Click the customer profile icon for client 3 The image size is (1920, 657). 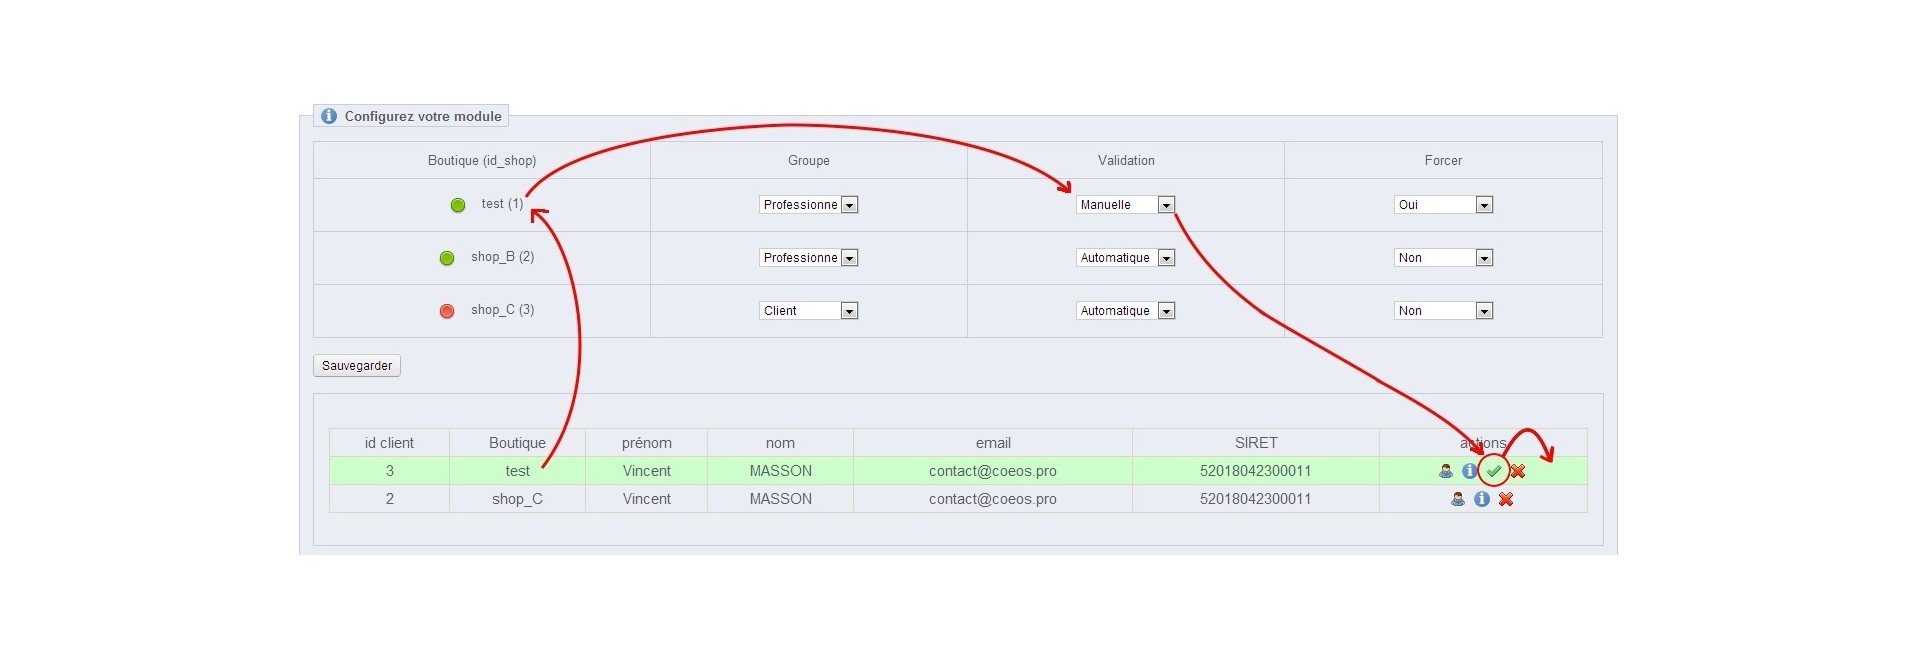point(1445,471)
